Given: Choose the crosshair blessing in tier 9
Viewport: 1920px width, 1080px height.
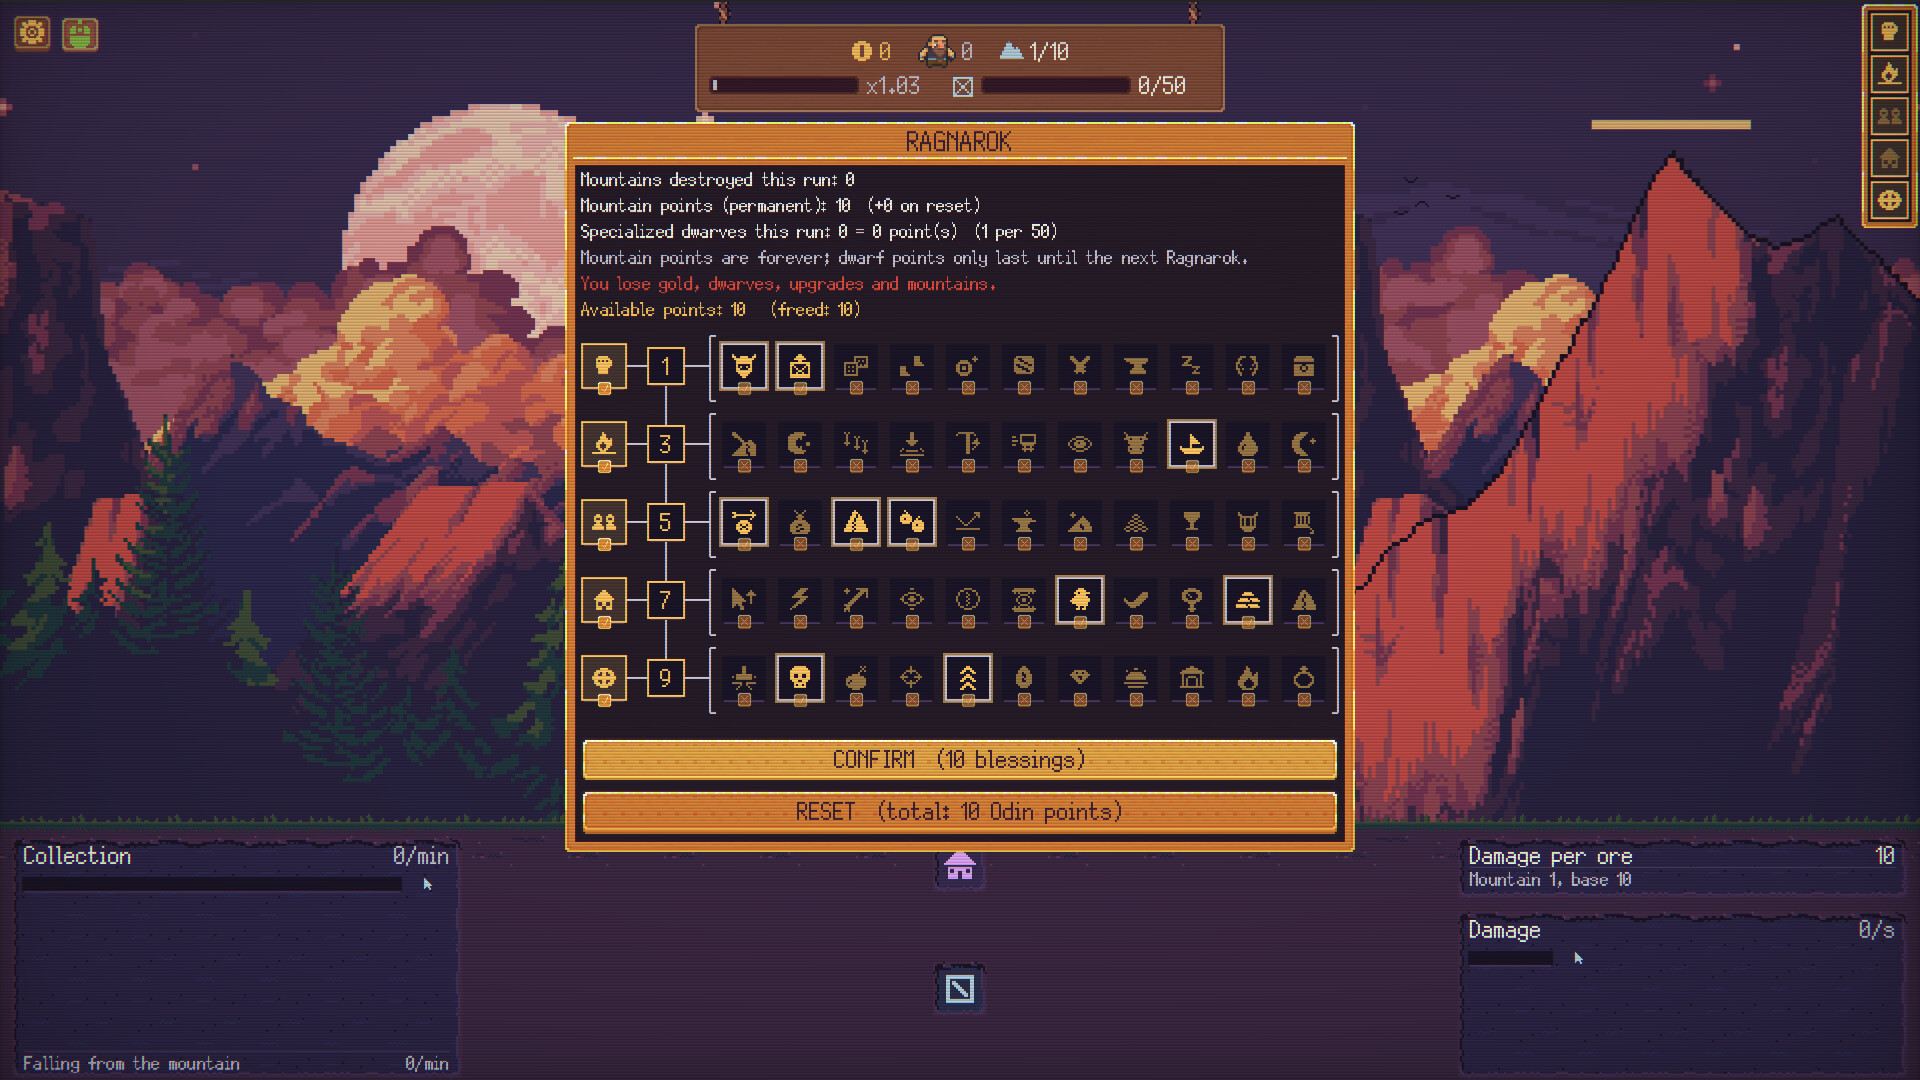Looking at the screenshot, I should 912,678.
